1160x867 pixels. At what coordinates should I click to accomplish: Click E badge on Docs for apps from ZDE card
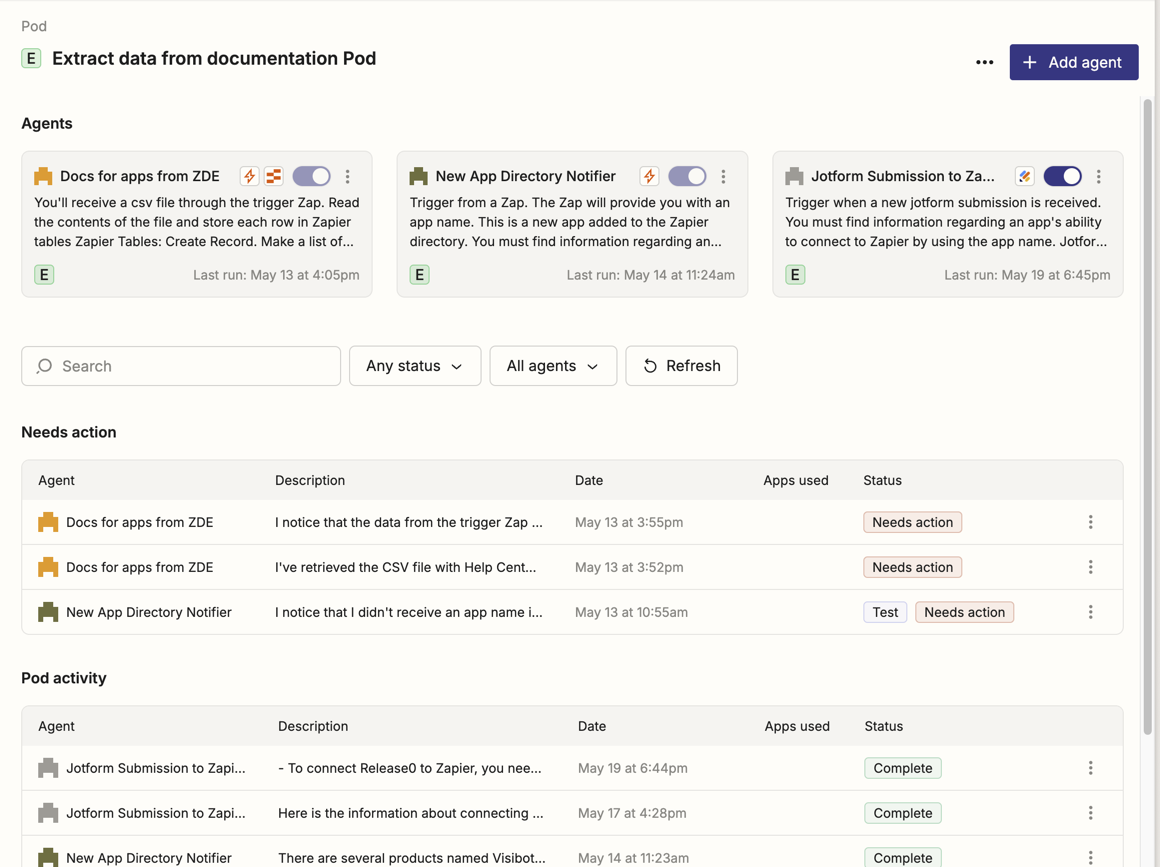[x=44, y=275]
